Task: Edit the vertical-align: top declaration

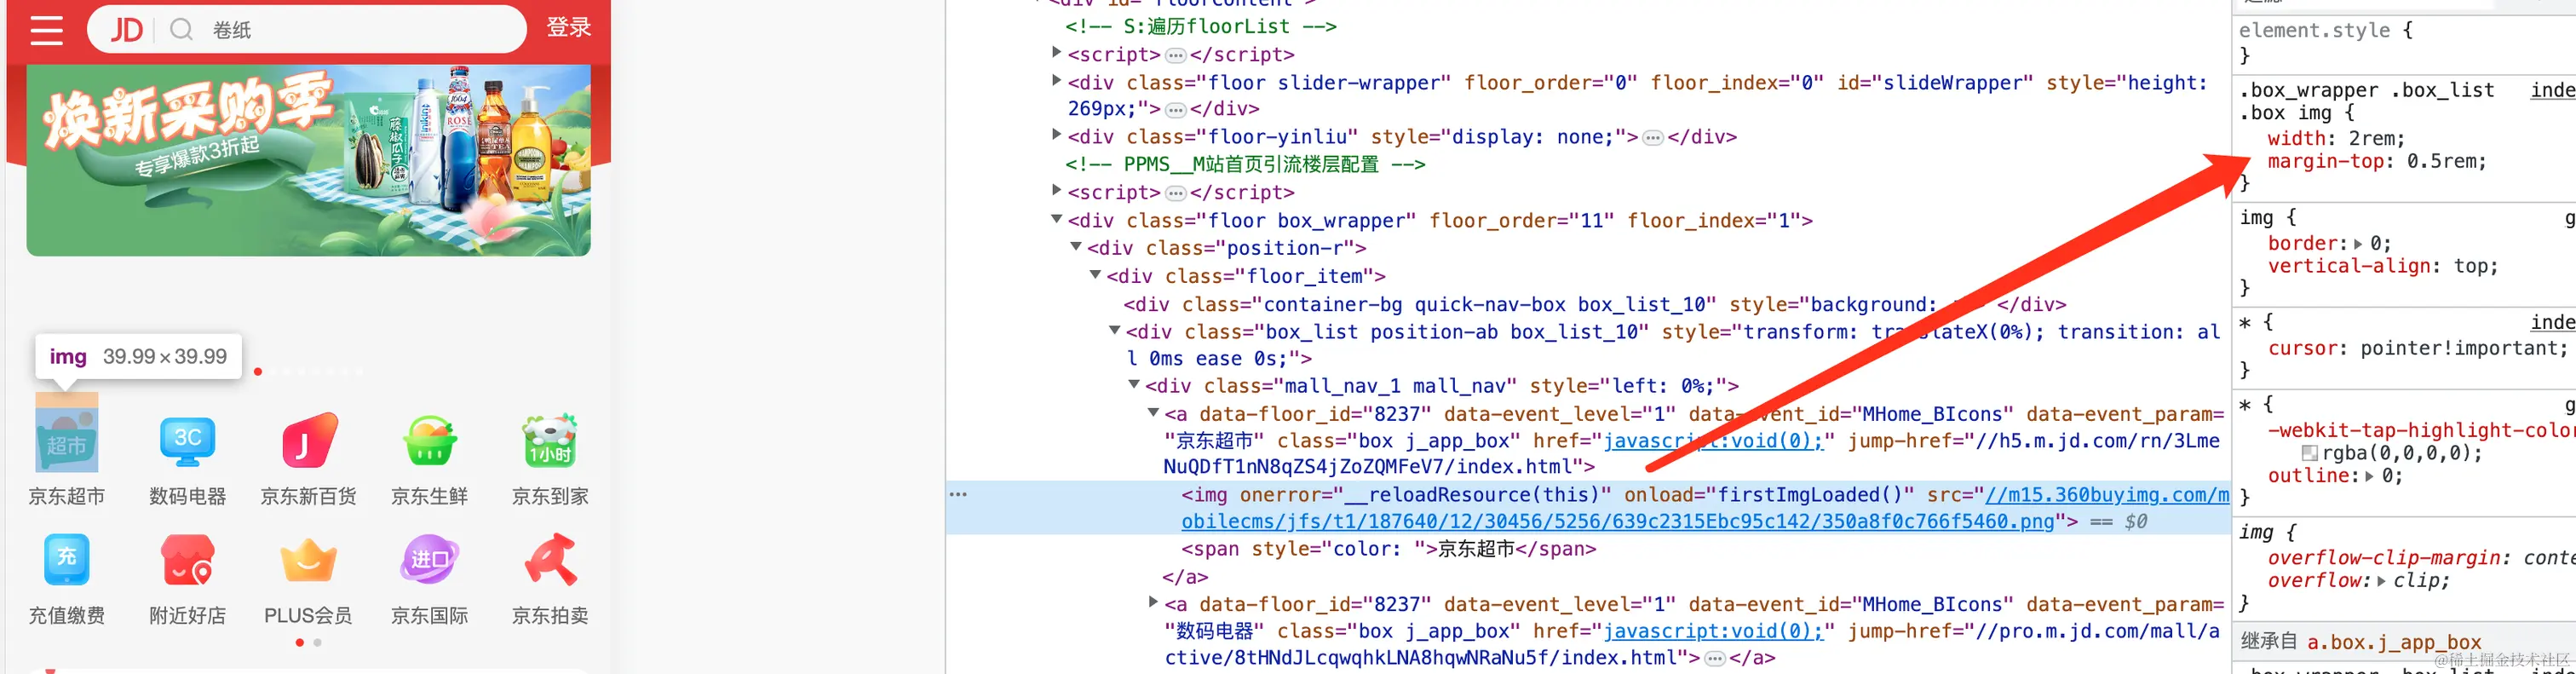Action: pyautogui.click(x=2383, y=266)
